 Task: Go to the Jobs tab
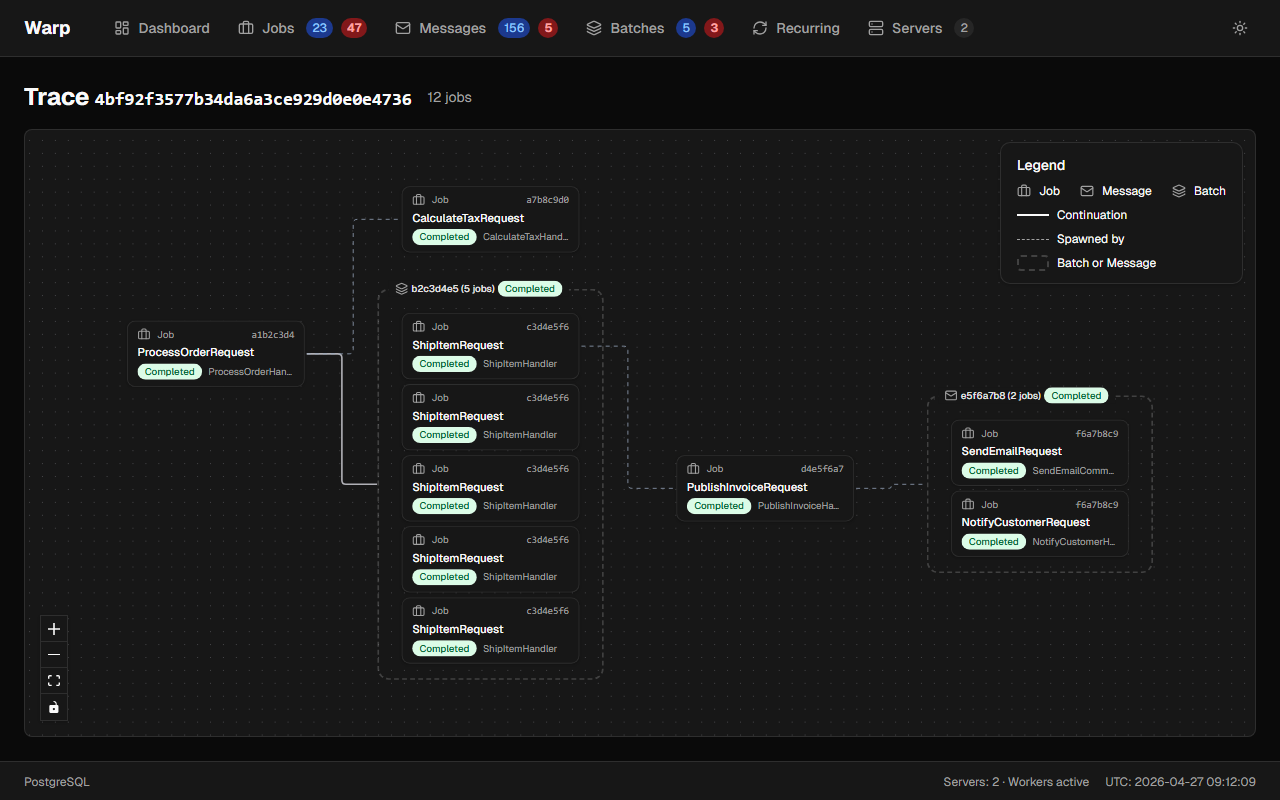266,28
